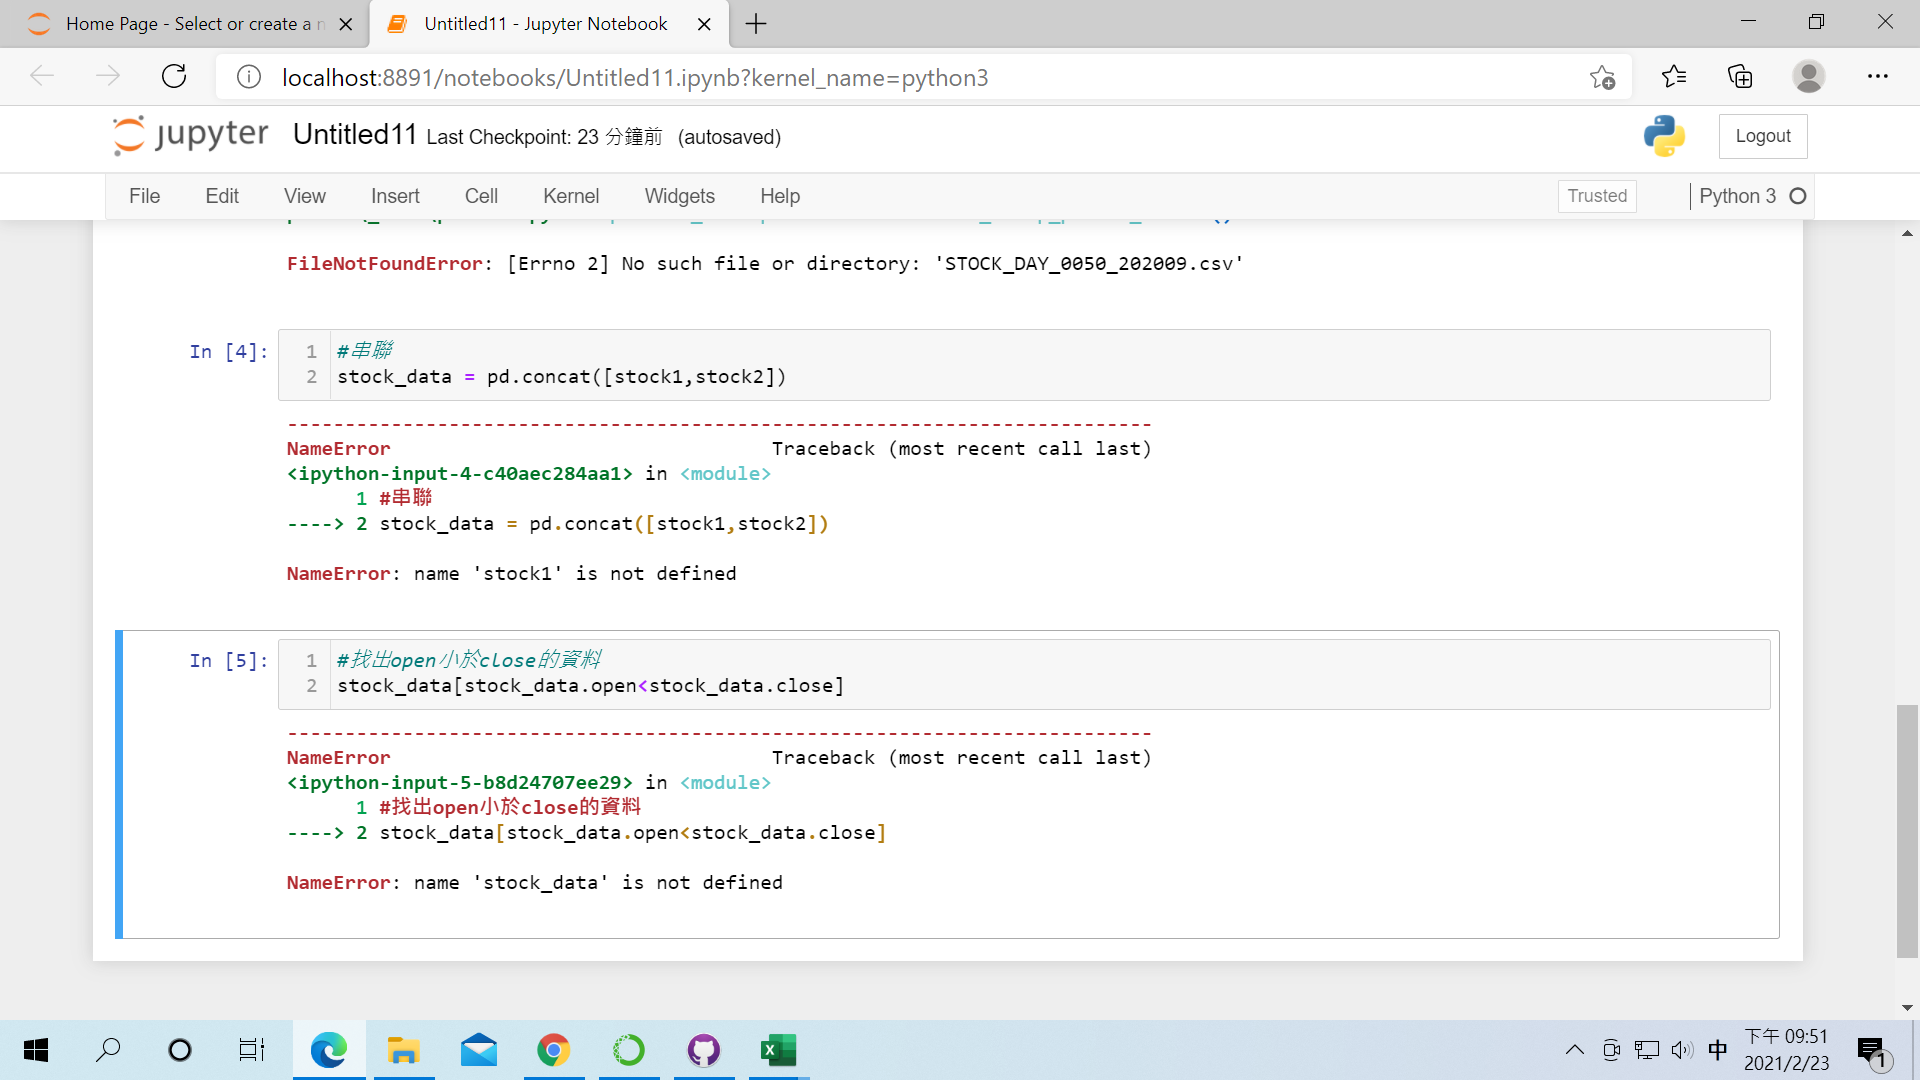Viewport: 1920px width, 1080px height.
Task: View site information icon in address bar
Action: [x=249, y=77]
